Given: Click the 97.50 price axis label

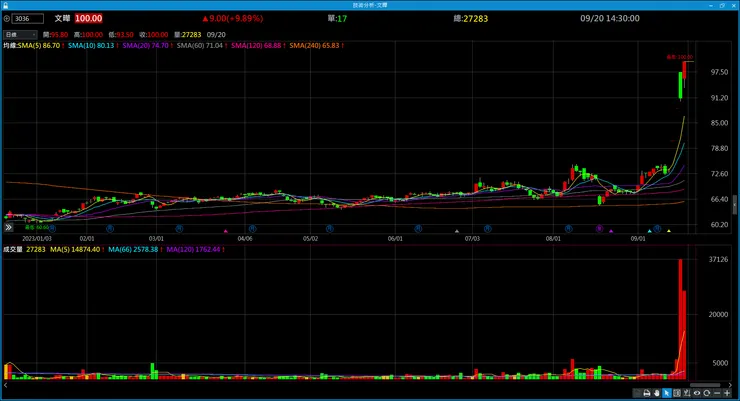Looking at the screenshot, I should pos(719,72).
